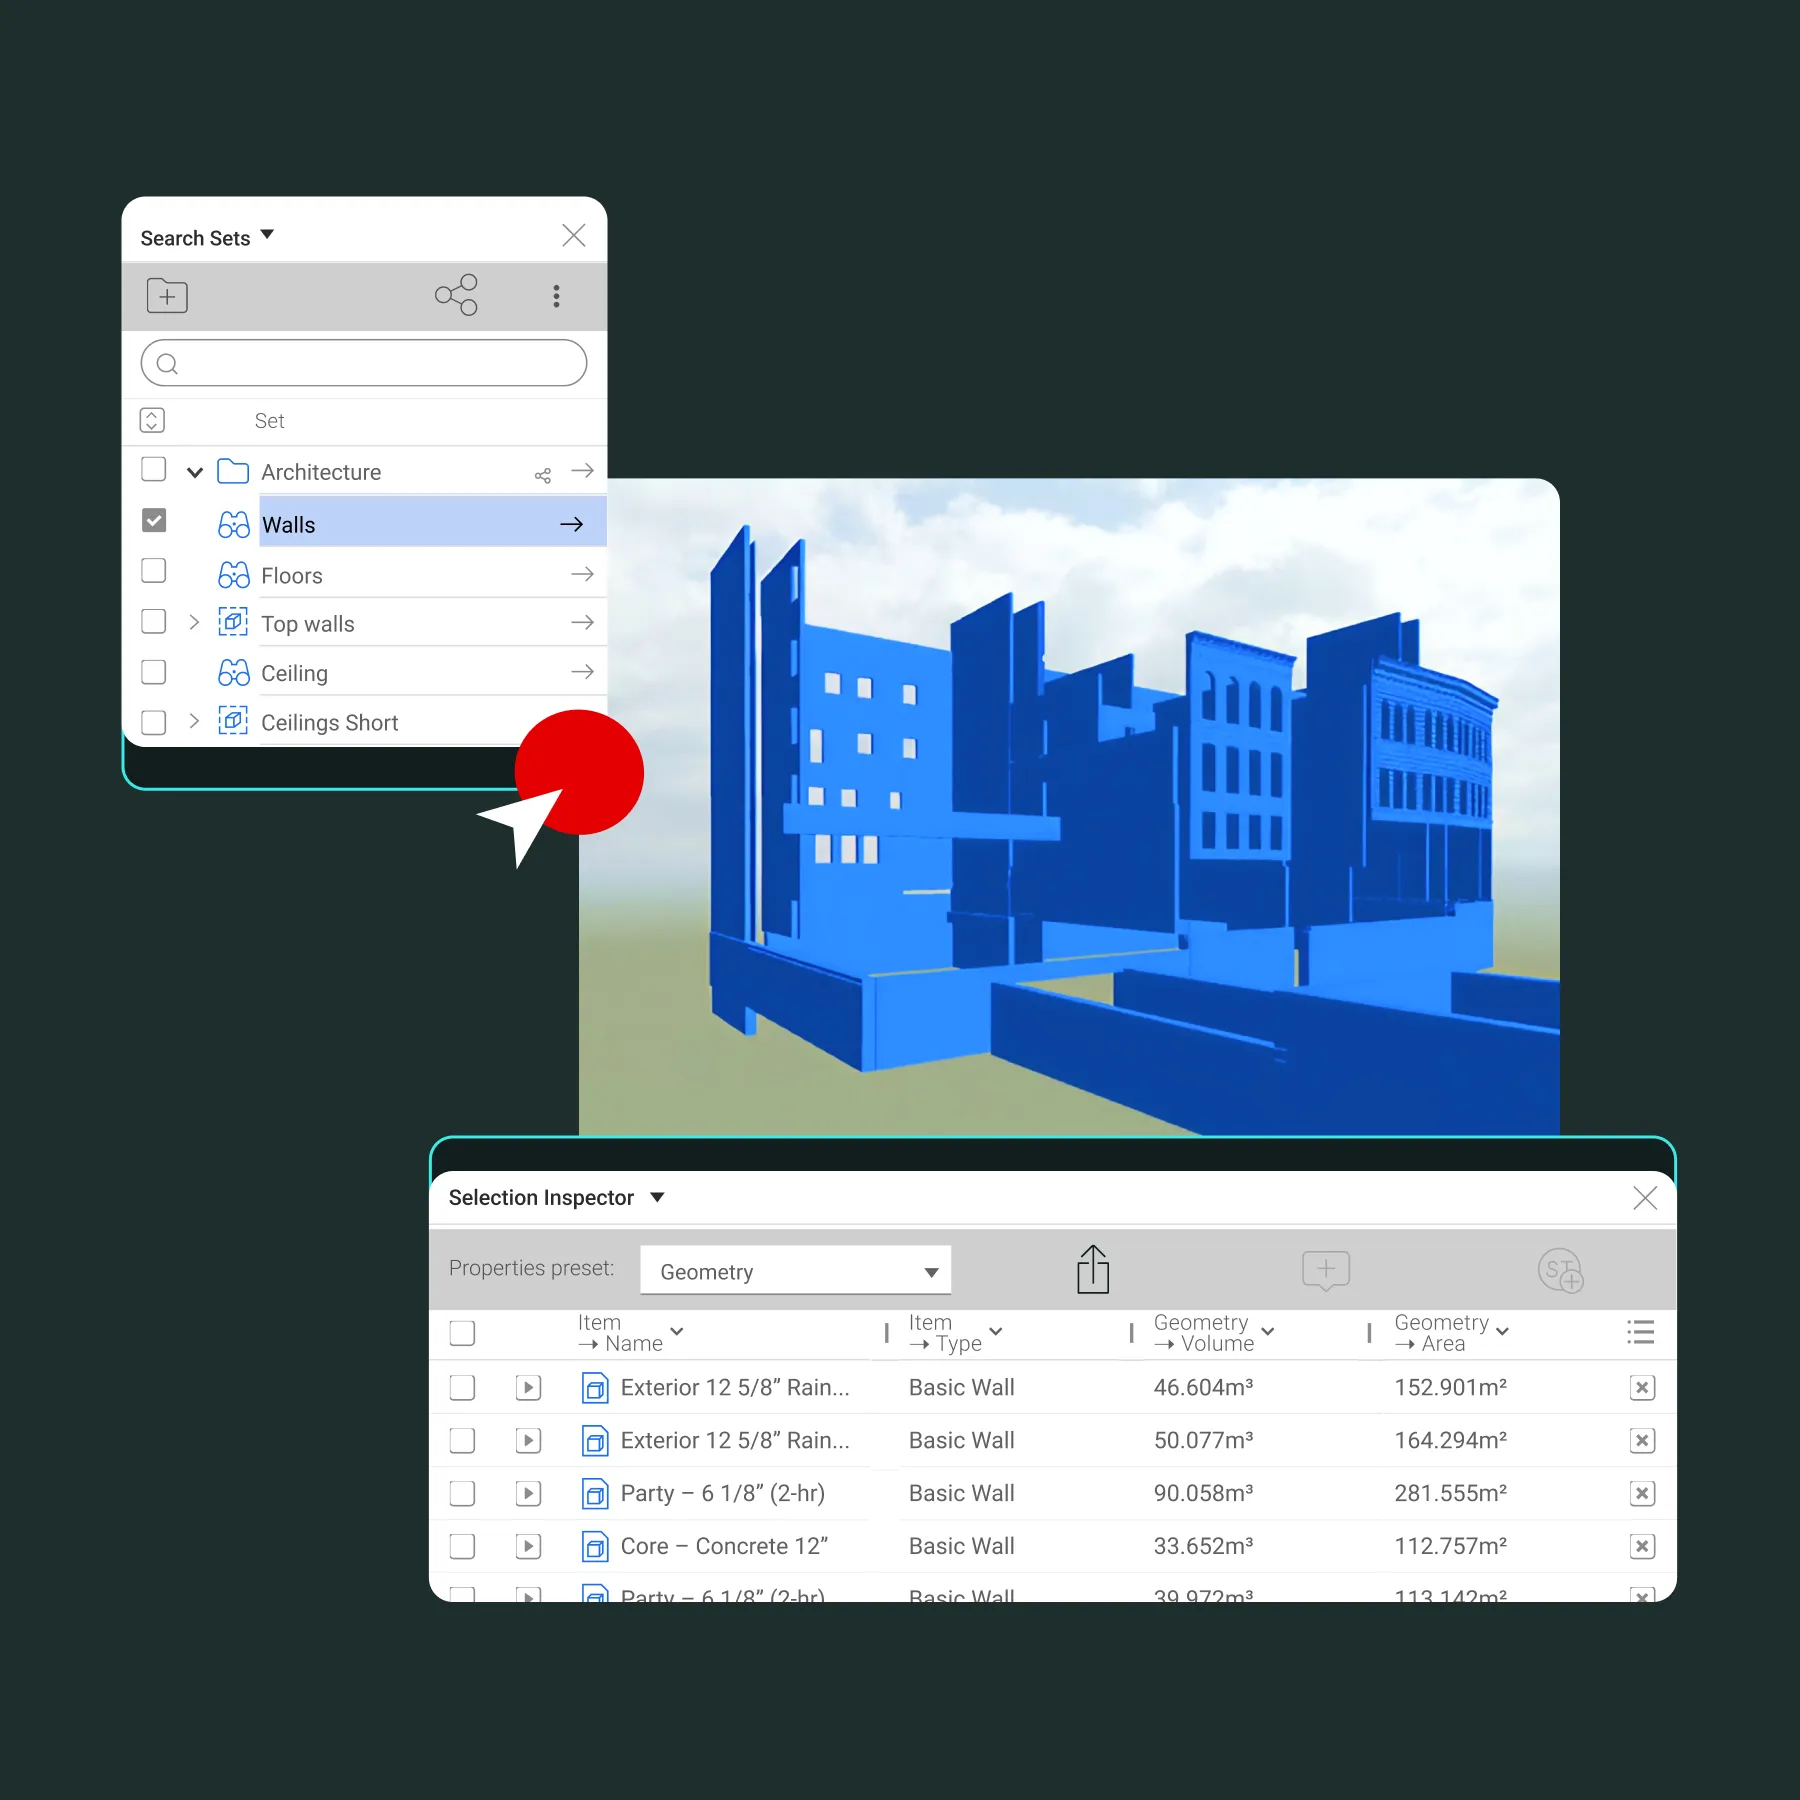Collapse the Architecture folder

tap(194, 471)
